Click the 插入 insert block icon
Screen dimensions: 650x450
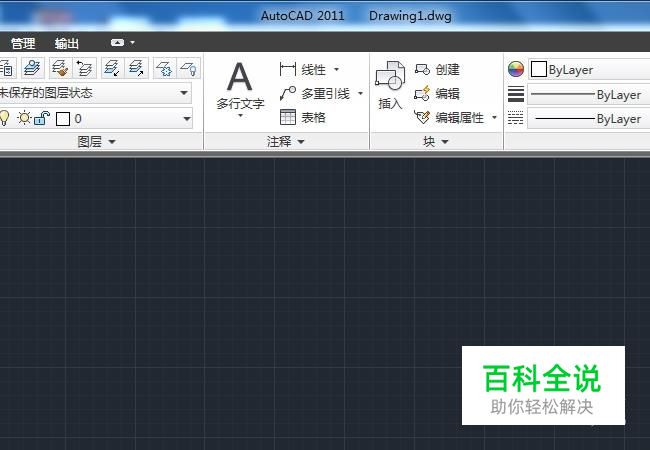[390, 75]
